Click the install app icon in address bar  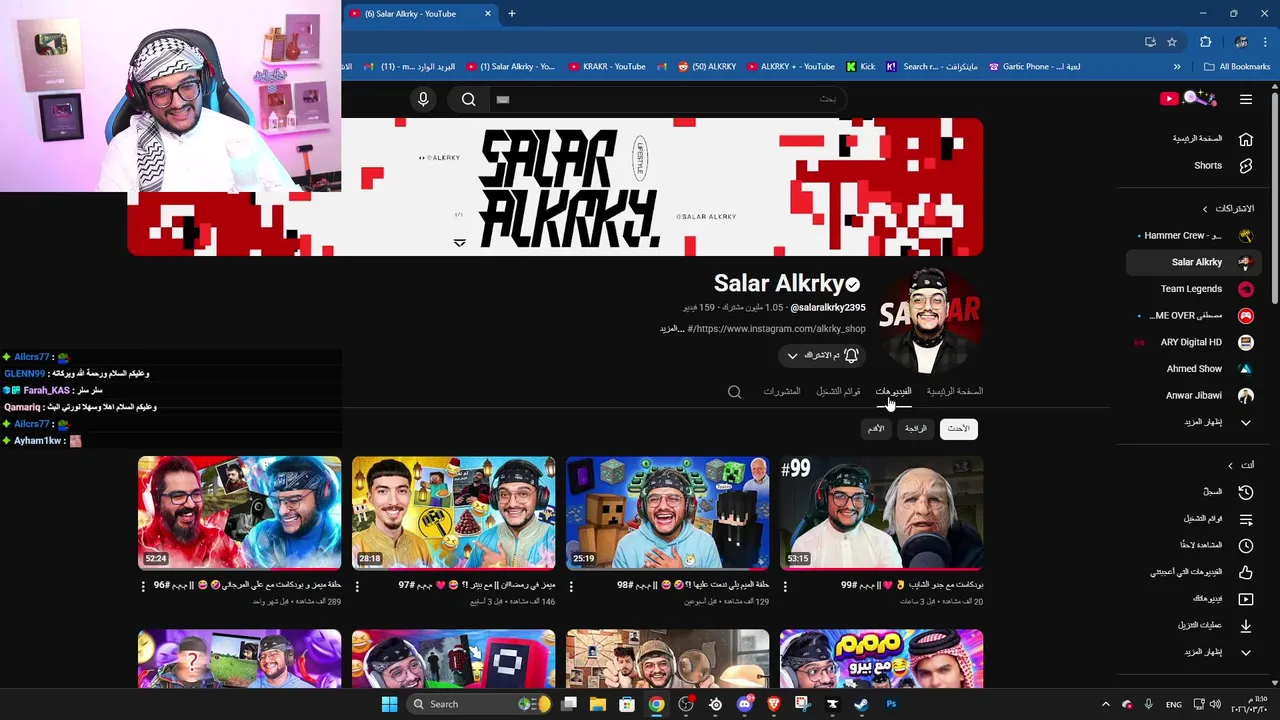click(1150, 42)
